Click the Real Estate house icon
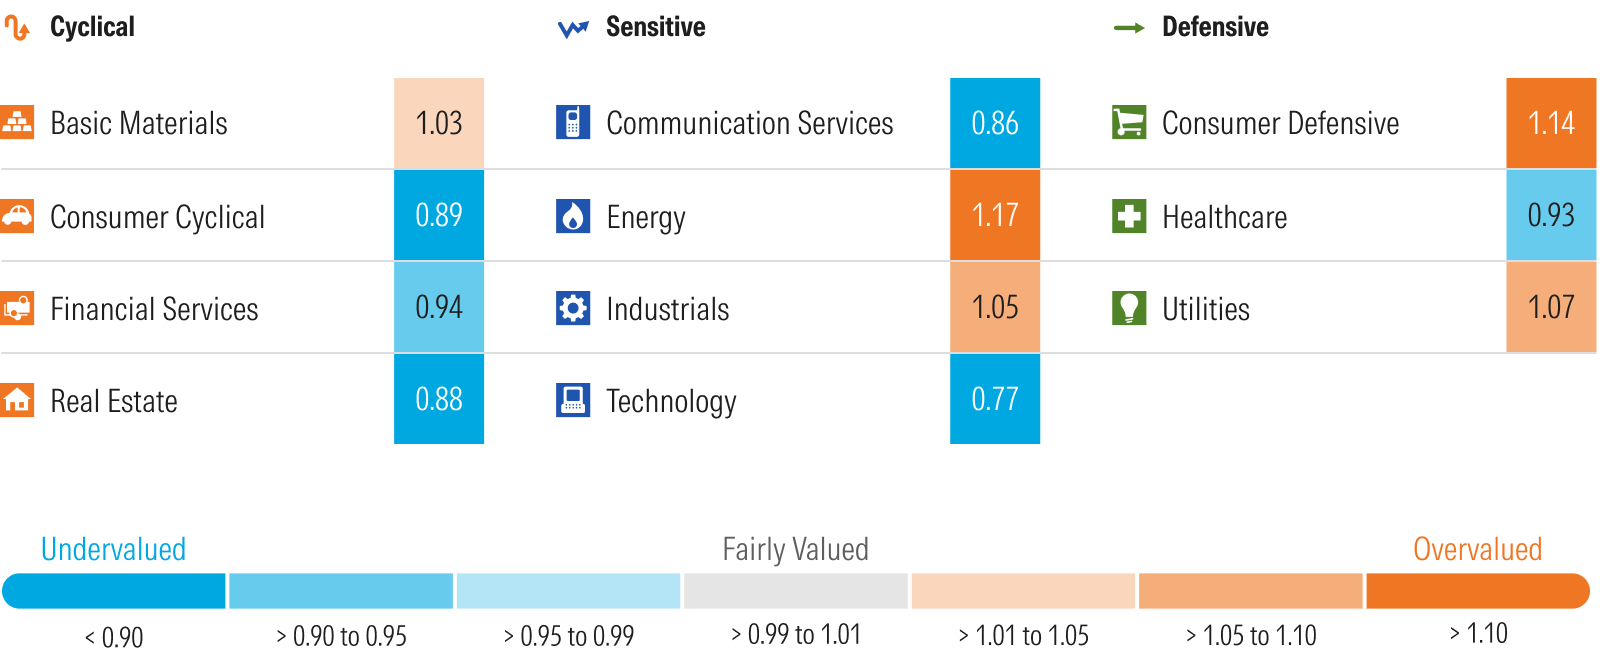1600x660 pixels. tap(17, 400)
